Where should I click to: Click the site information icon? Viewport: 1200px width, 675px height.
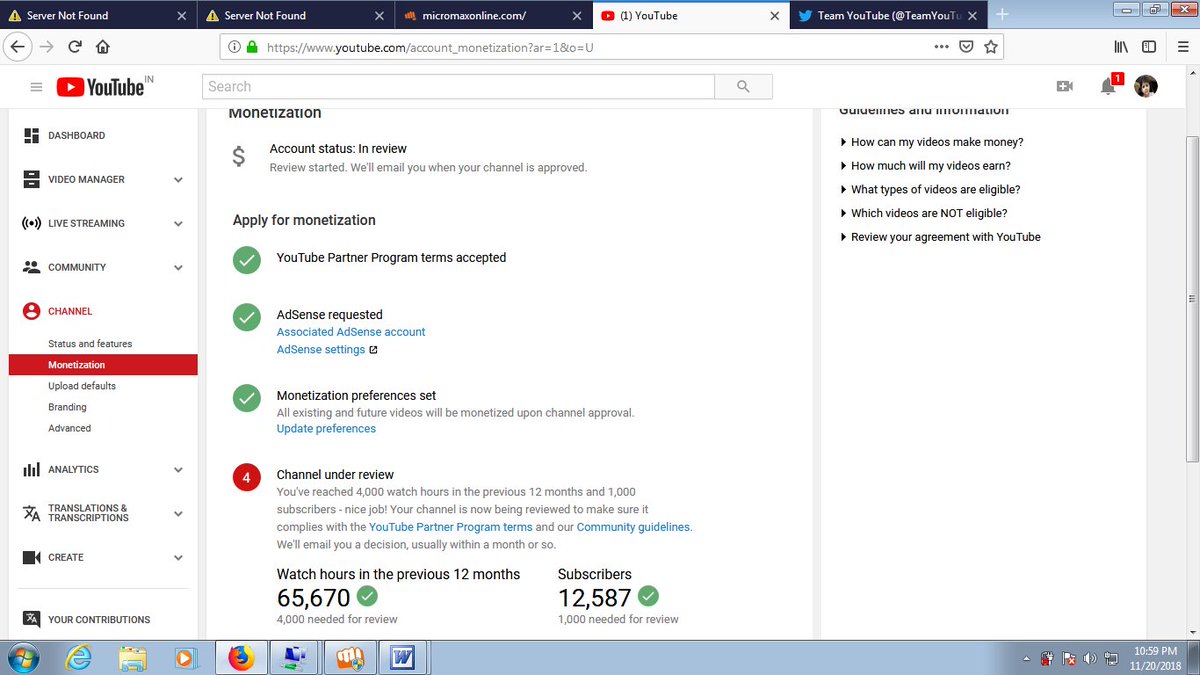click(234, 47)
